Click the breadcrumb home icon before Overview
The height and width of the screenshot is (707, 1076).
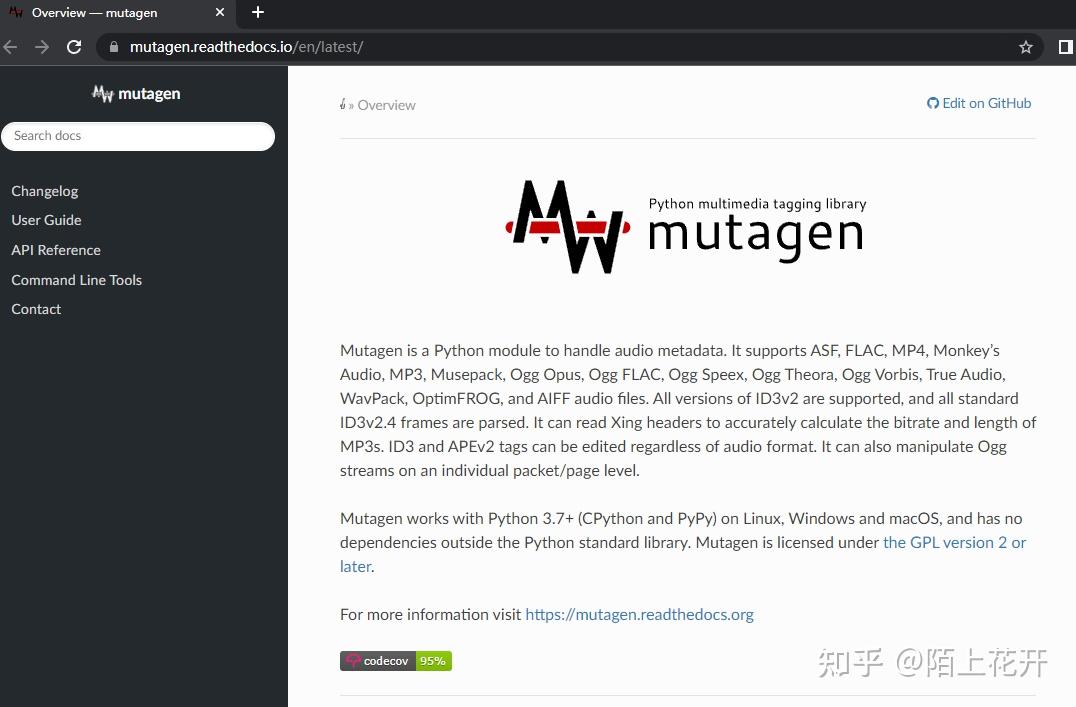click(343, 104)
